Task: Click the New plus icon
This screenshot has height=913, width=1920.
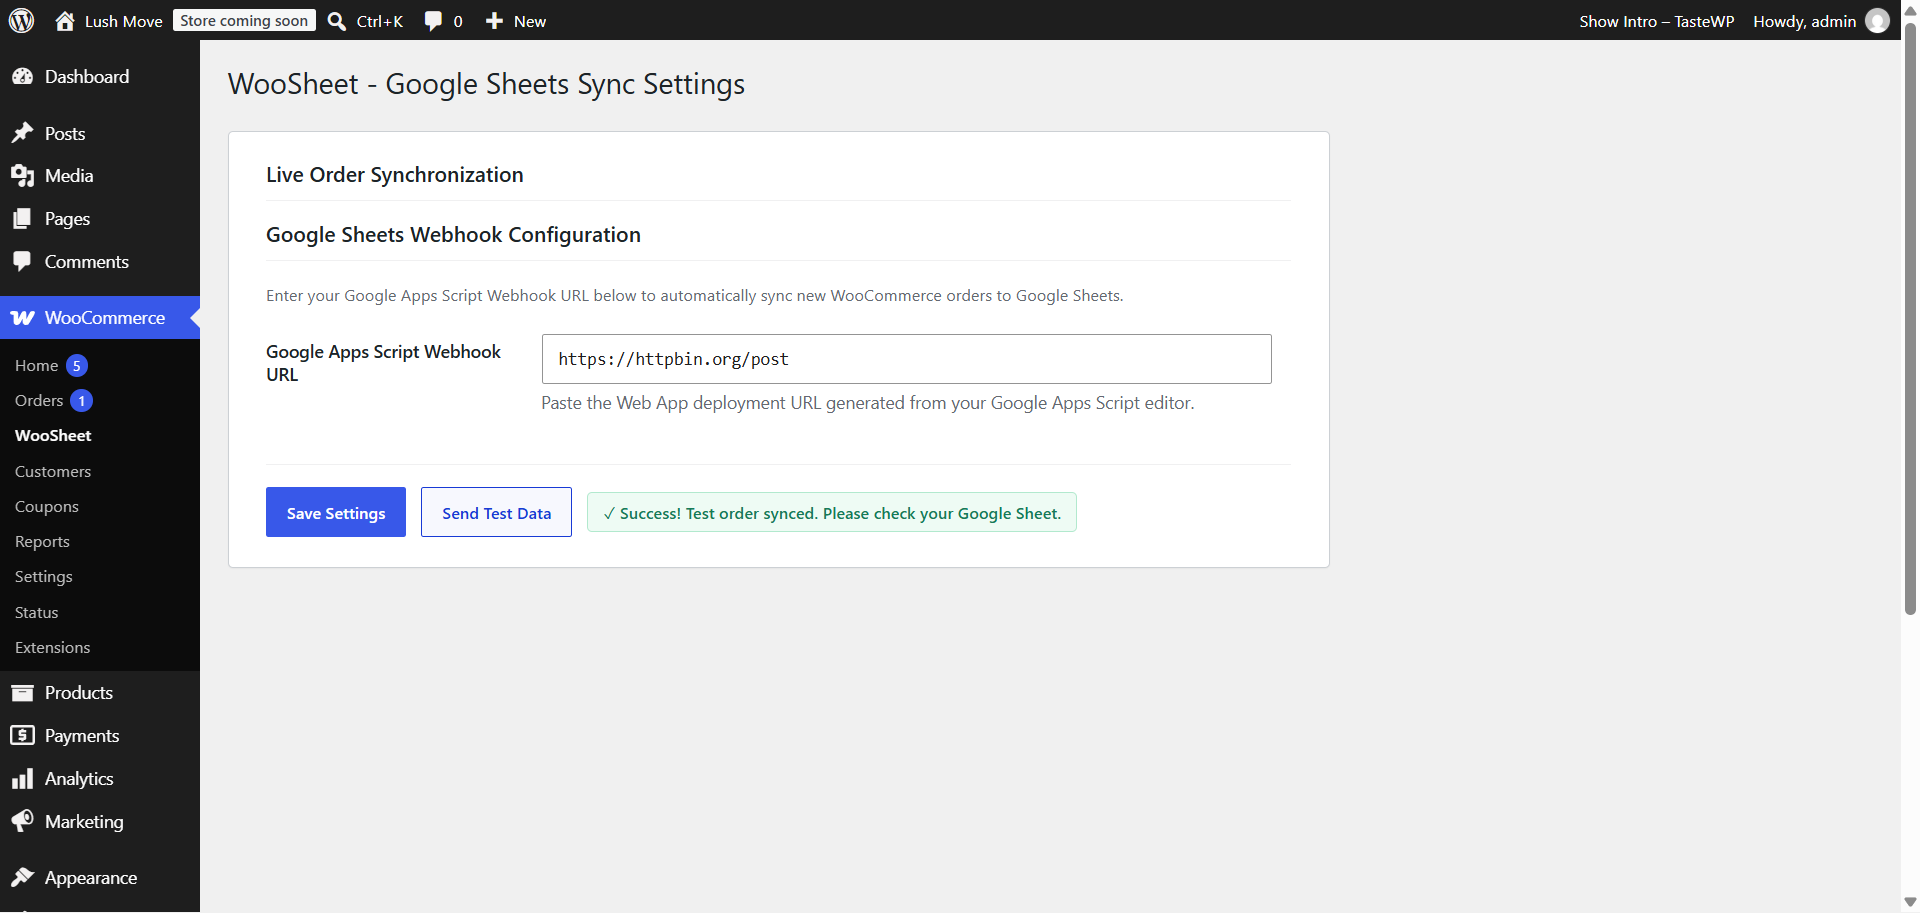Action: pyautogui.click(x=494, y=21)
